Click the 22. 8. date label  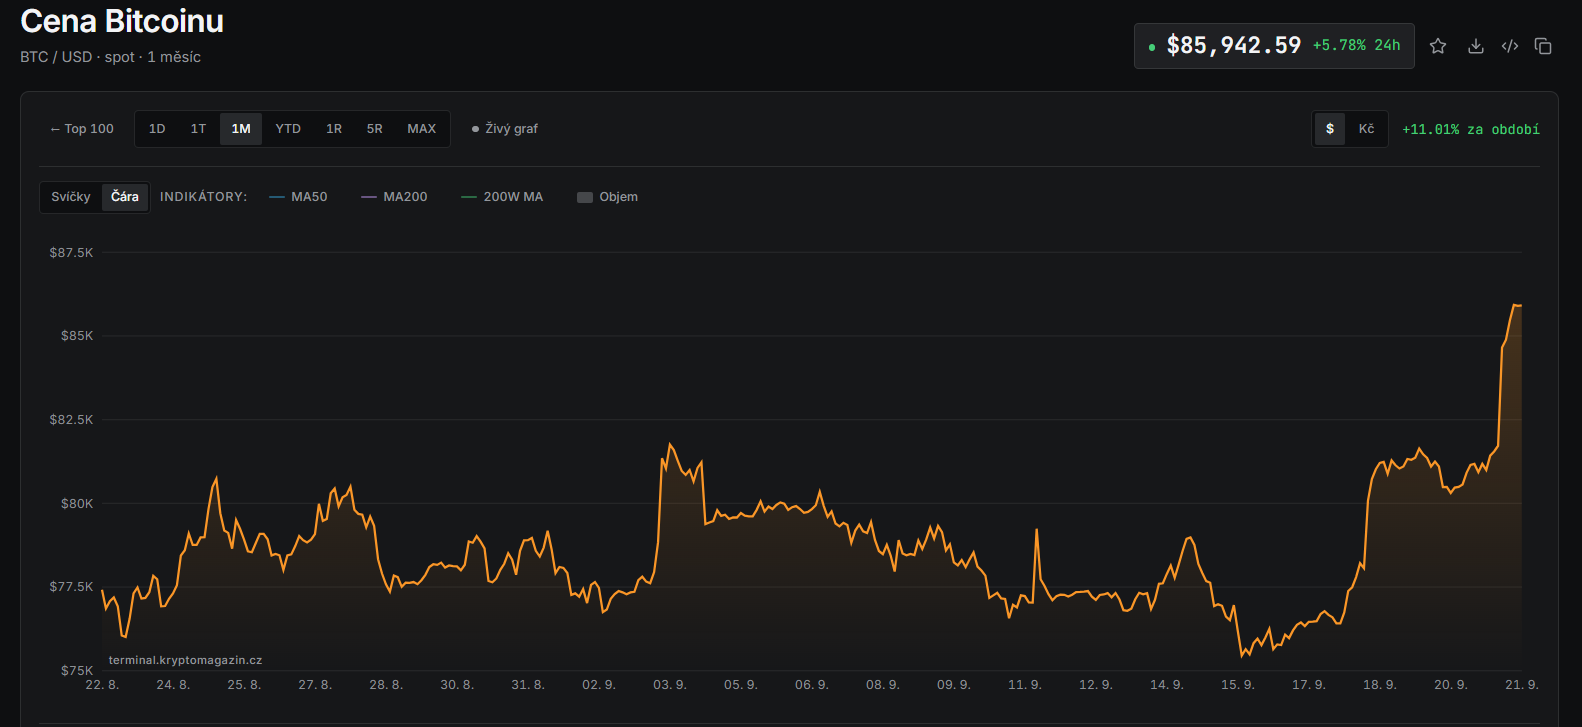[102, 685]
